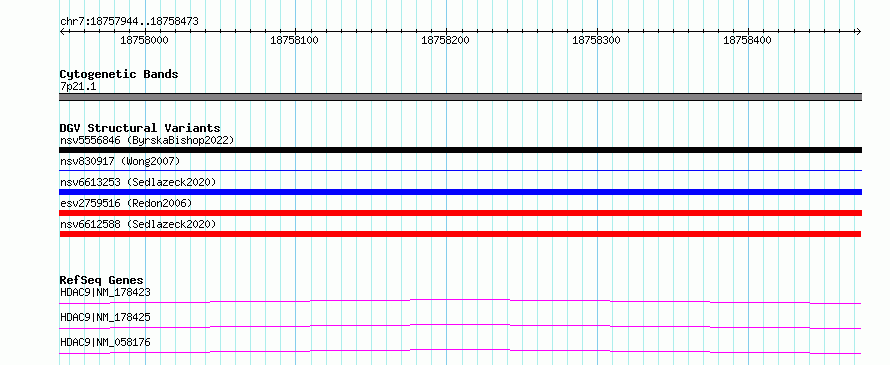Image resolution: width=890 pixels, height=365 pixels.
Task: Click the 18758000 ruler position label
Action: point(144,40)
